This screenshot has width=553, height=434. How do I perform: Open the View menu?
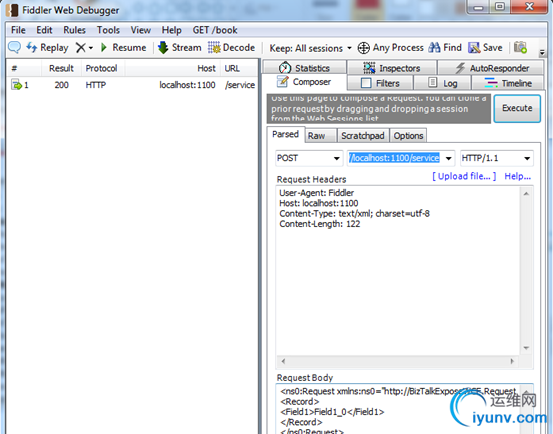tap(141, 30)
